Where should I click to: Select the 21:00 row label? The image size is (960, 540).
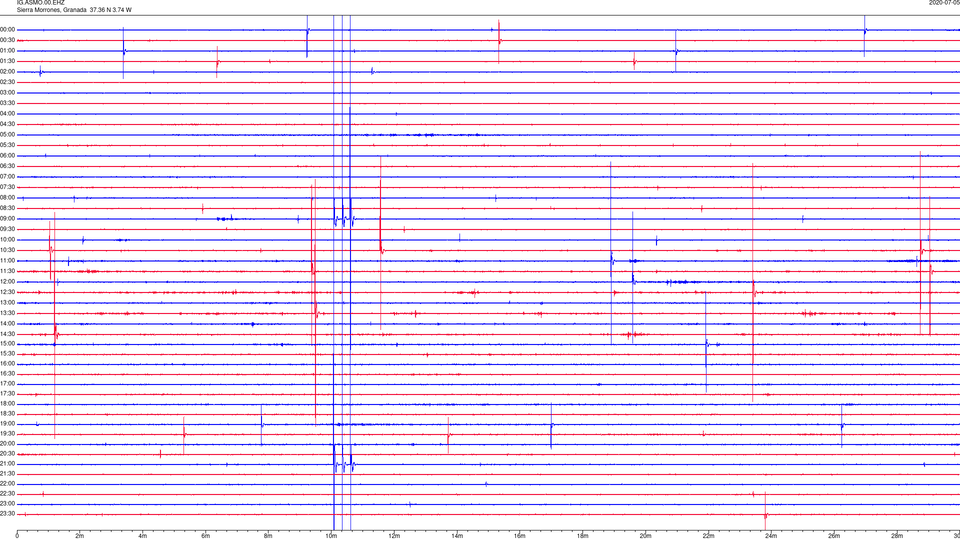click(8, 464)
